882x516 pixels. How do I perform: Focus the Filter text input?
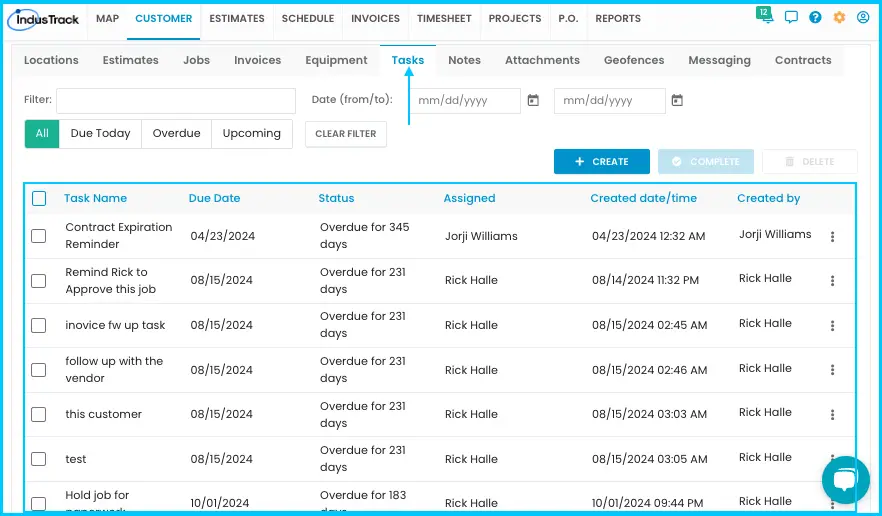pyautogui.click(x=176, y=101)
